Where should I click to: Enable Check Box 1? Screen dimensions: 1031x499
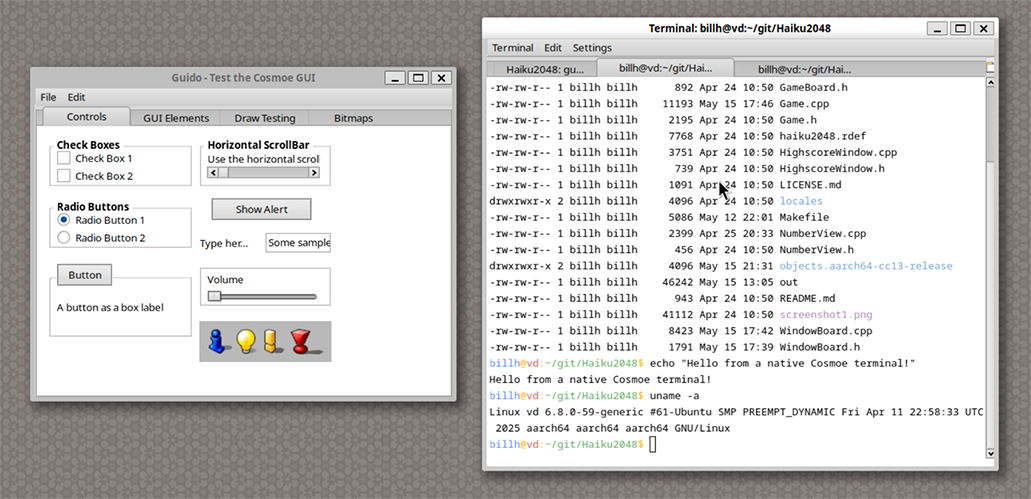(64, 158)
